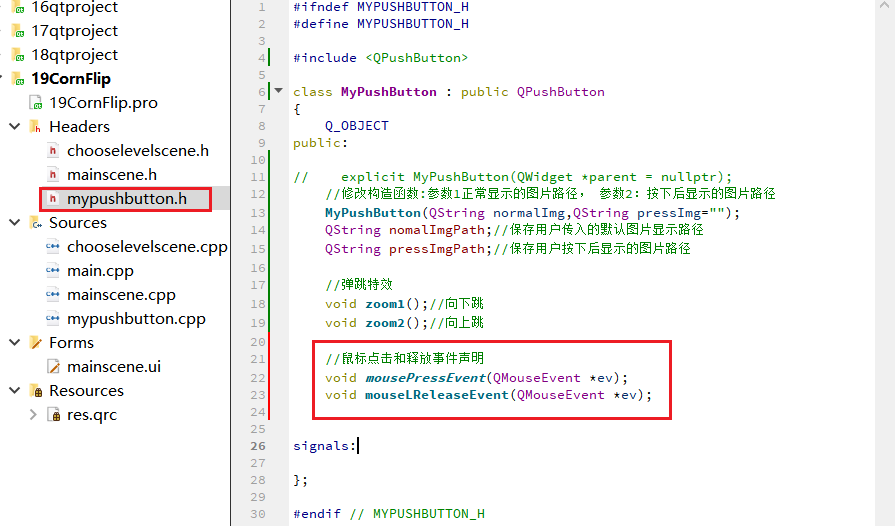Click the Sources folder icon

pyautogui.click(x=36, y=222)
